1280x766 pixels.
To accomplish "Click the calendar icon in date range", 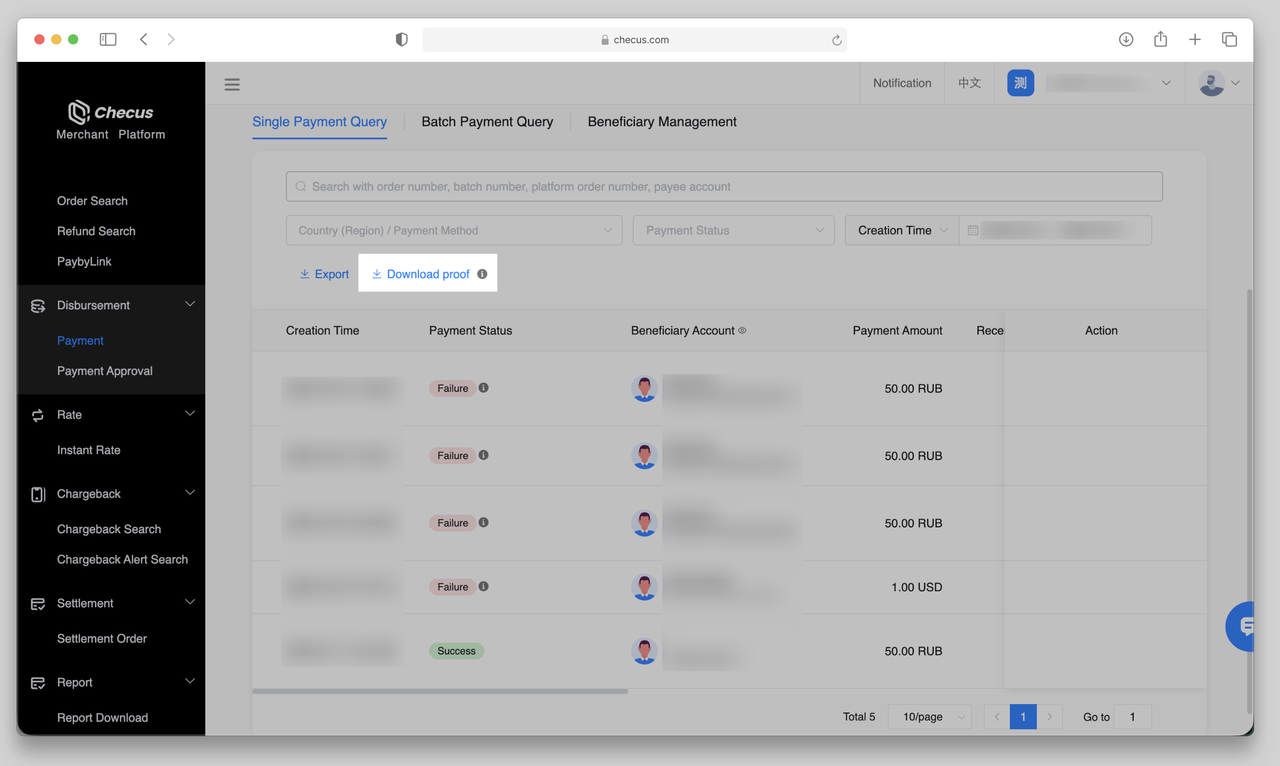I will click(973, 230).
